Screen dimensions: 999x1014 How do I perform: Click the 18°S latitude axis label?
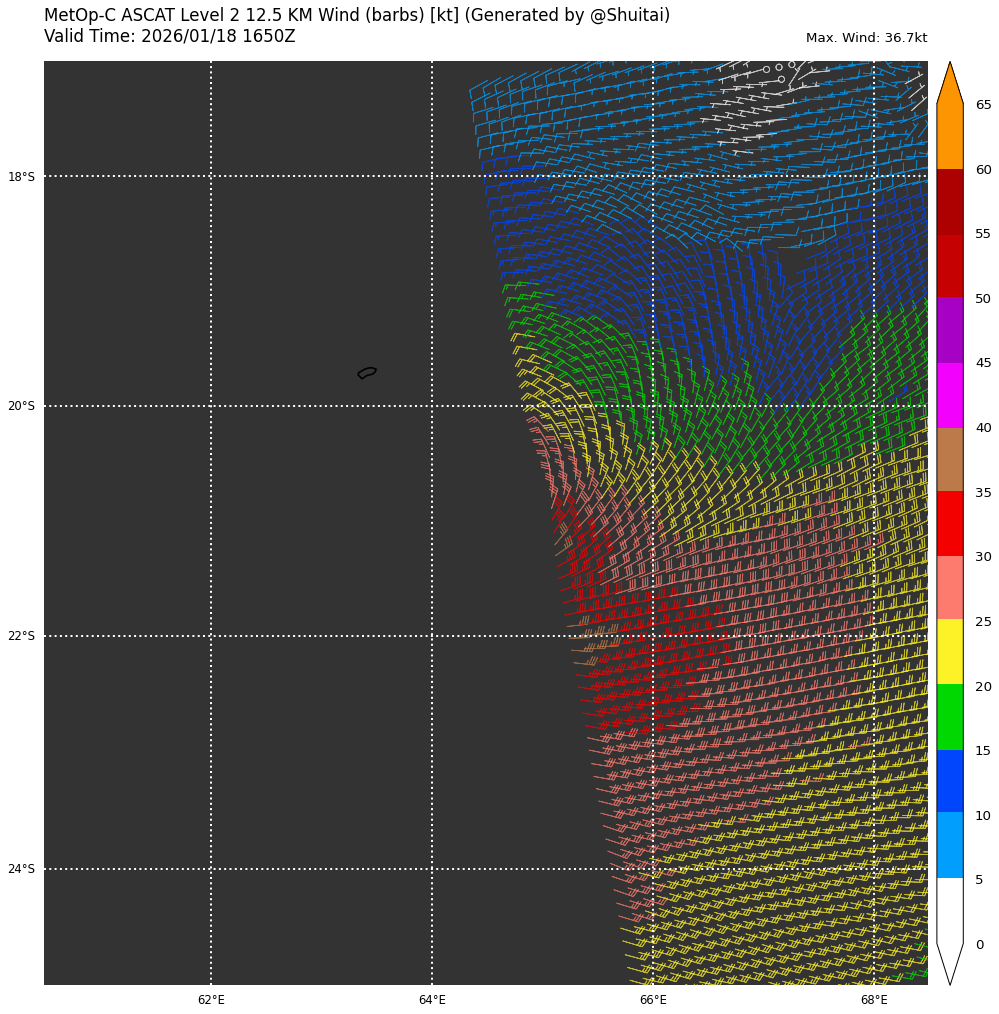[21, 177]
